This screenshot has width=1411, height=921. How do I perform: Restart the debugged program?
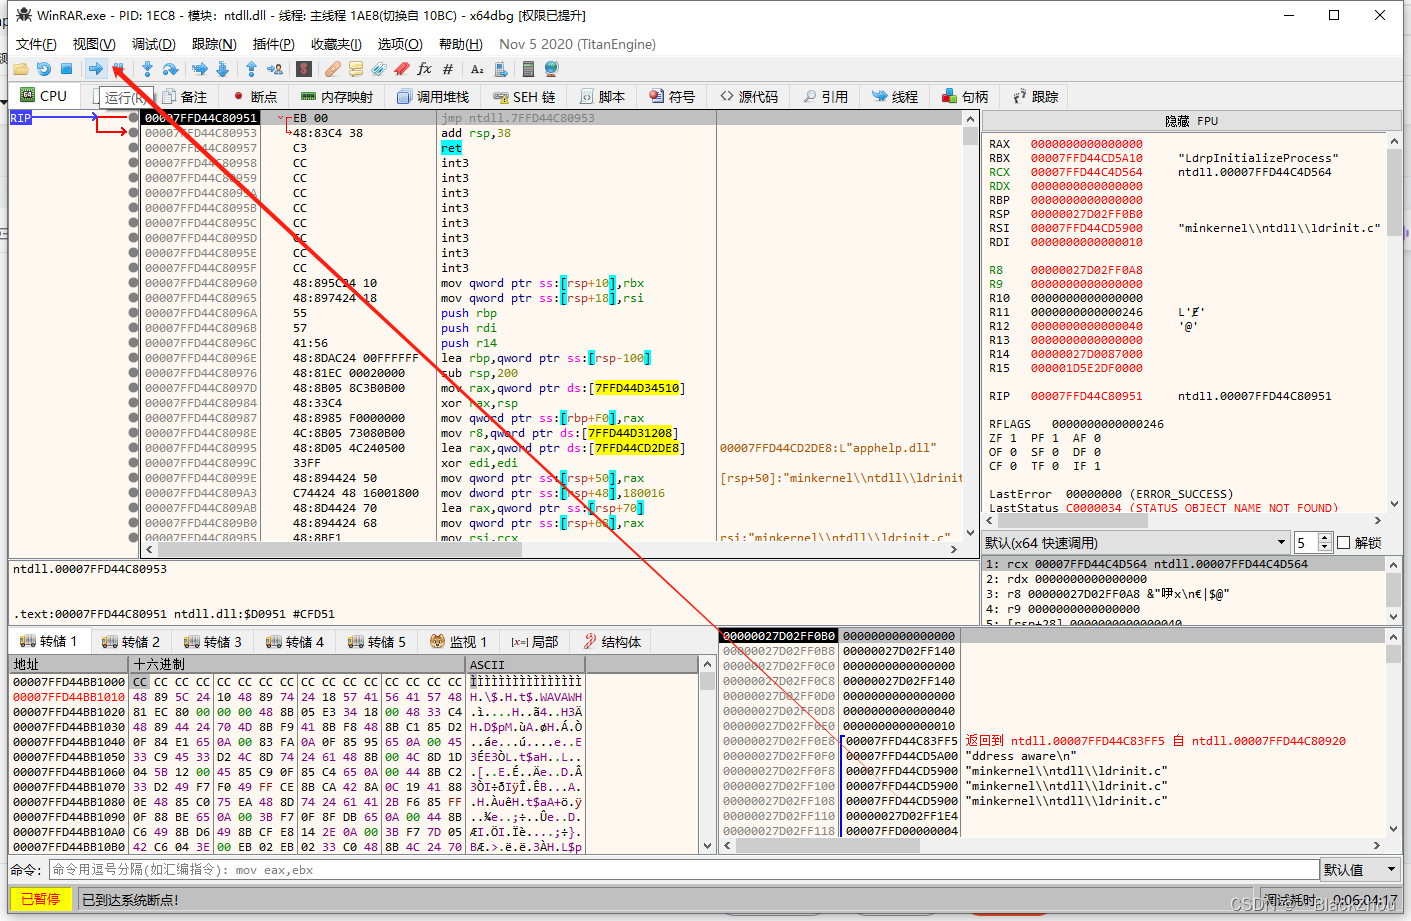coord(43,69)
